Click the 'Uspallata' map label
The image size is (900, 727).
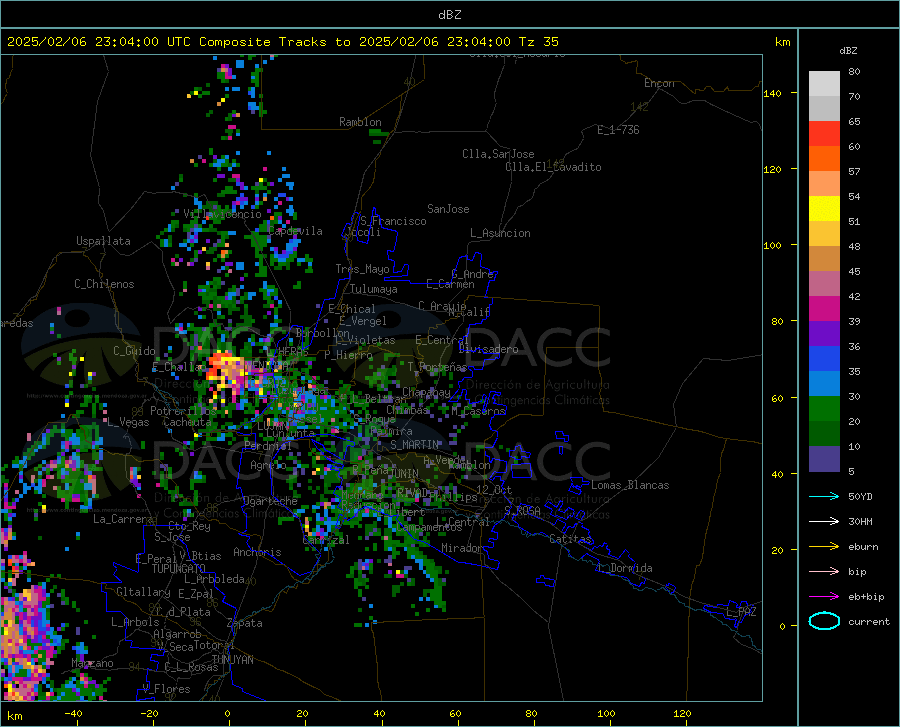click(x=103, y=241)
